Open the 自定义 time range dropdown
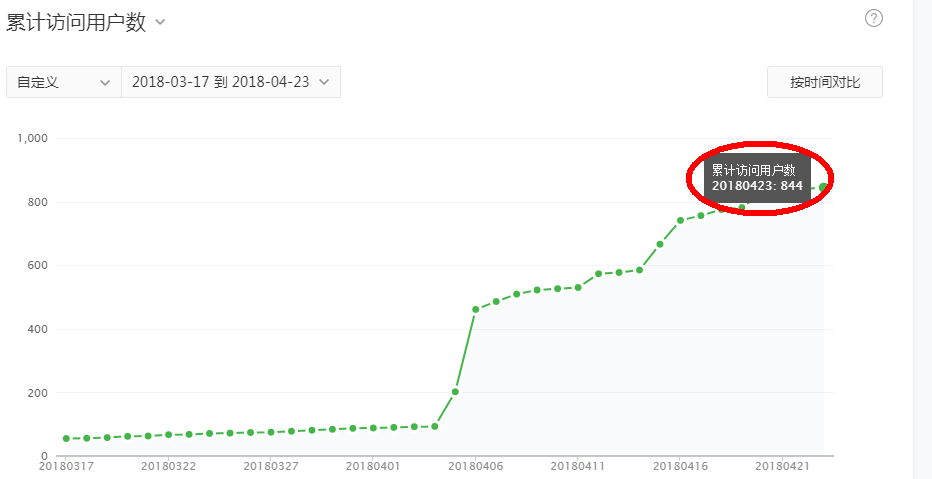The width and height of the screenshot is (932, 479). point(64,82)
